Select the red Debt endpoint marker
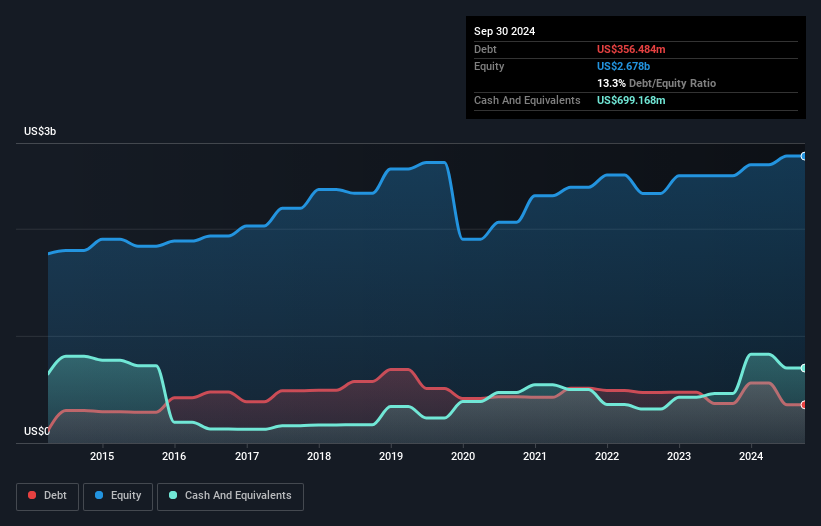This screenshot has height=526, width=821. click(804, 405)
